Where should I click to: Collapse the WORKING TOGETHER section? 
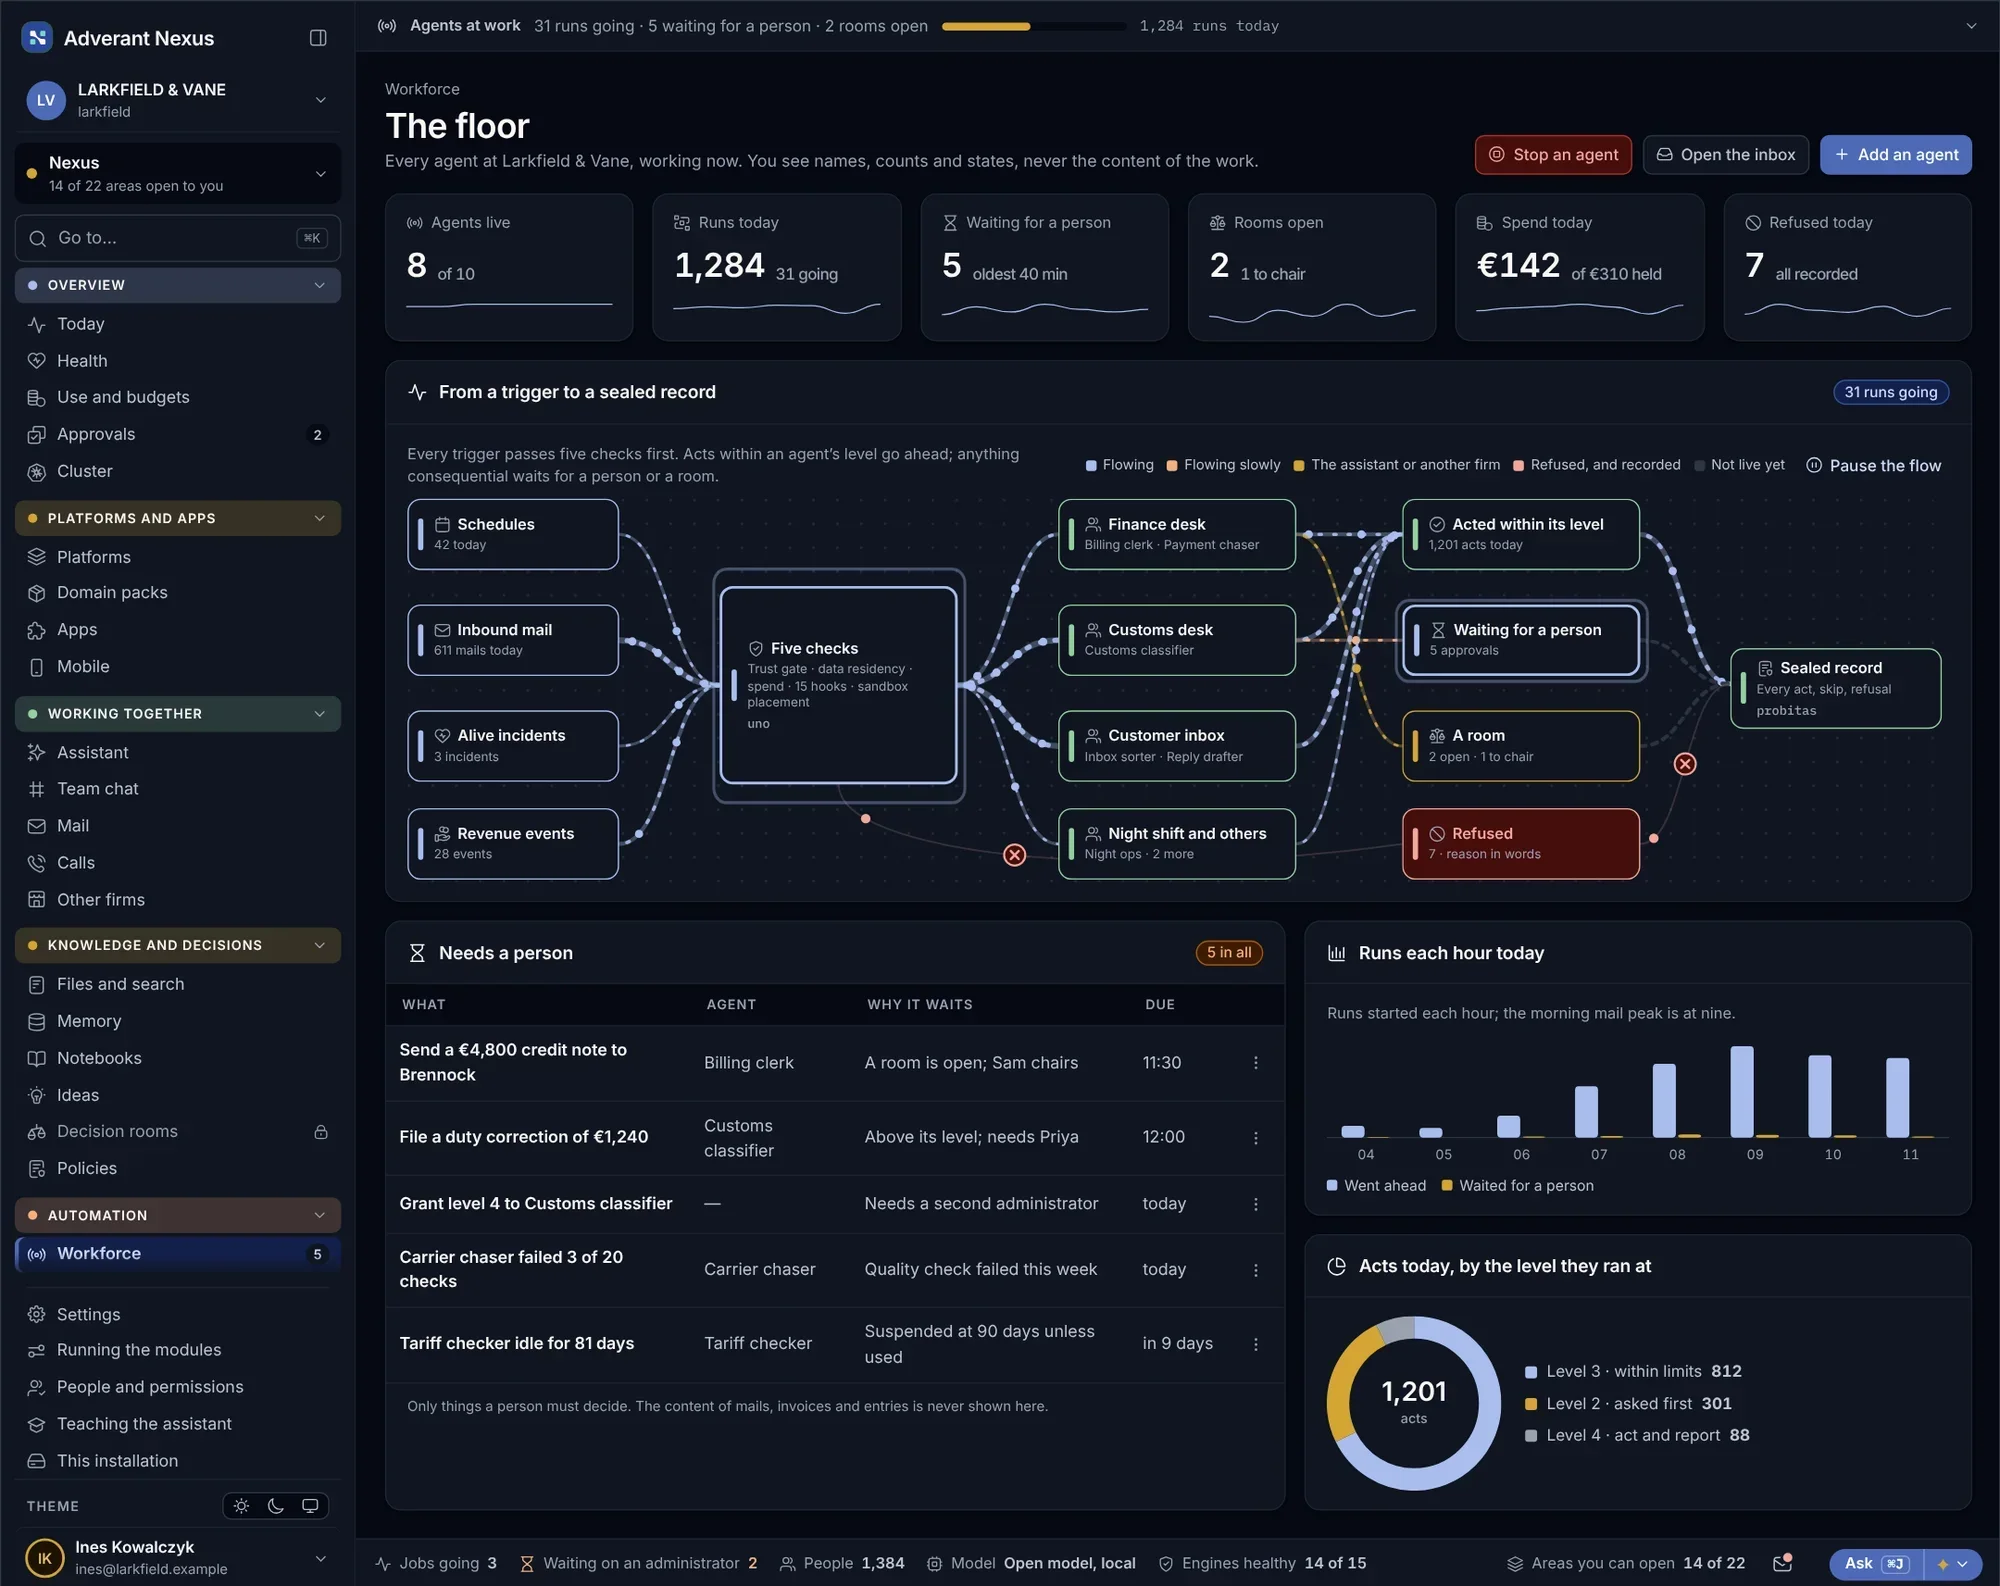[178, 714]
